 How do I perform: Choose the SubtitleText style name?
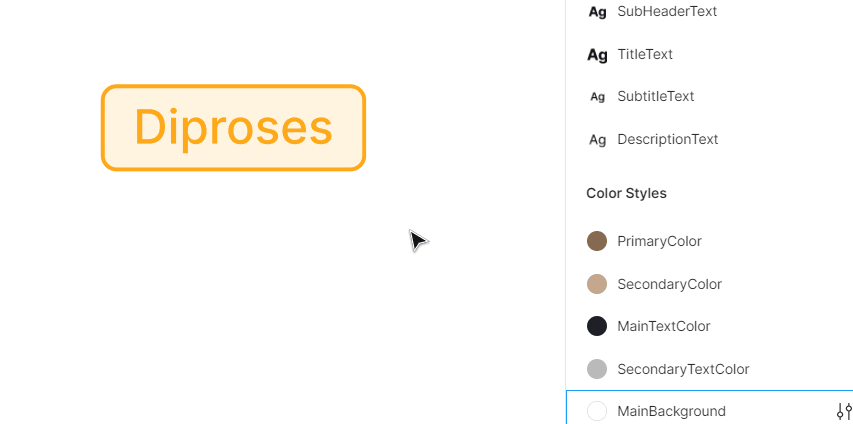click(656, 97)
